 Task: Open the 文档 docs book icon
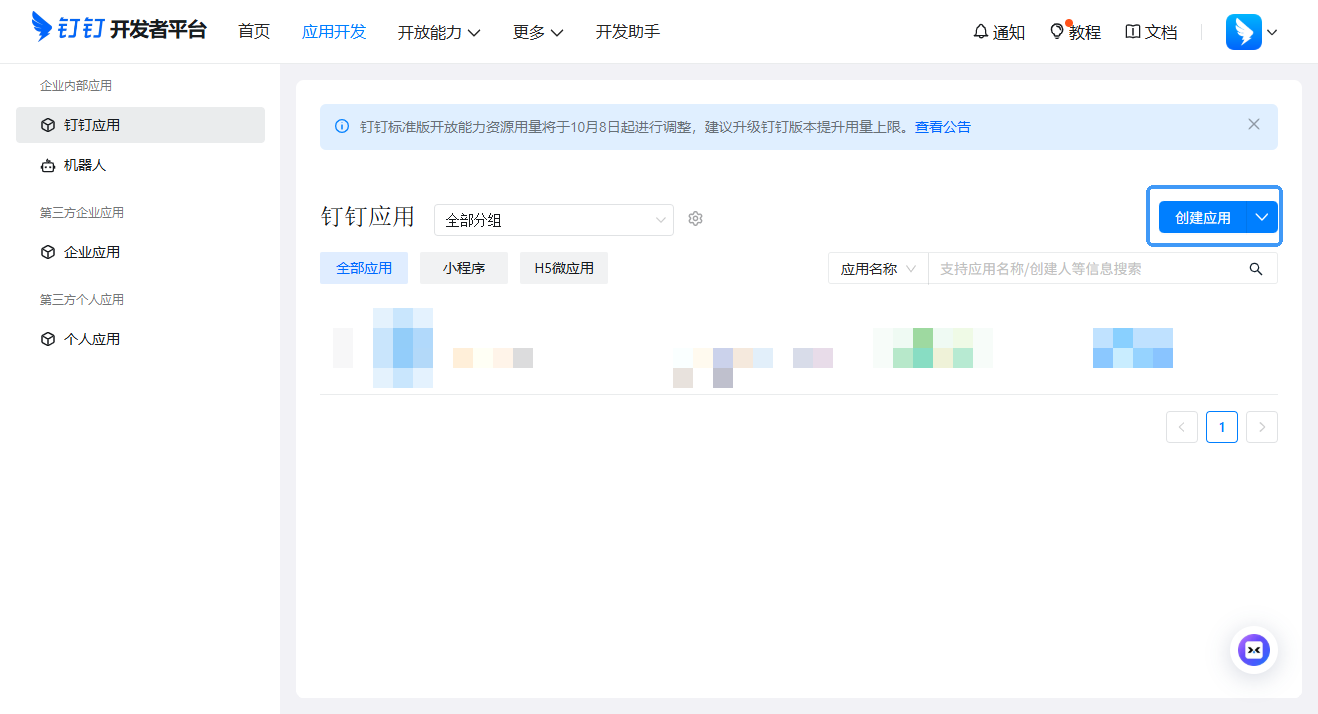[x=1133, y=32]
